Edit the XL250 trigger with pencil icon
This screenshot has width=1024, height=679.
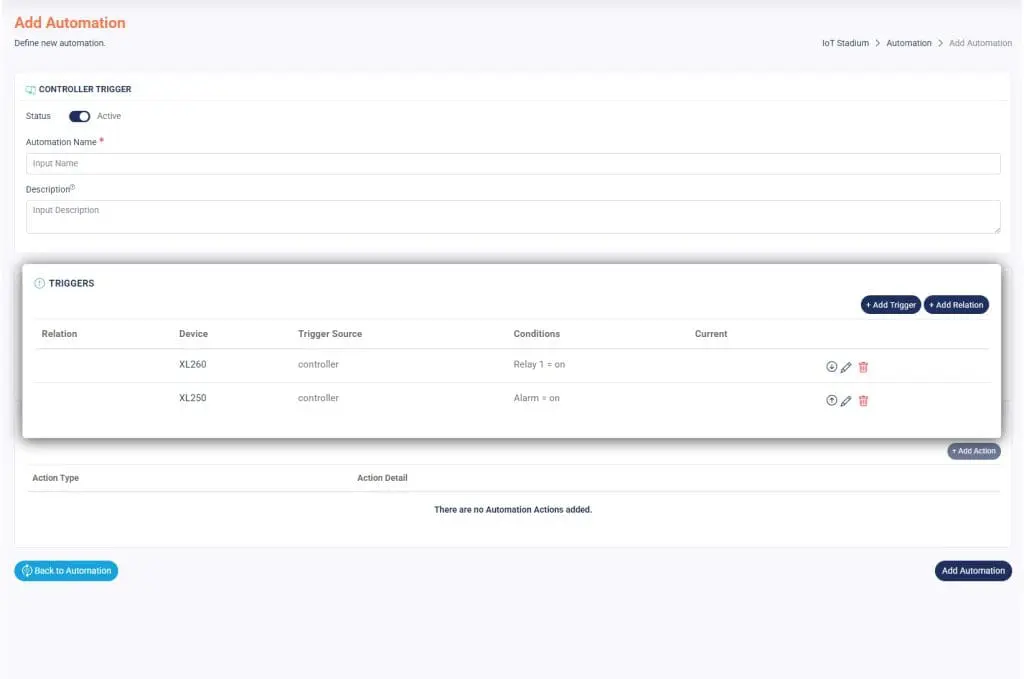(x=846, y=401)
